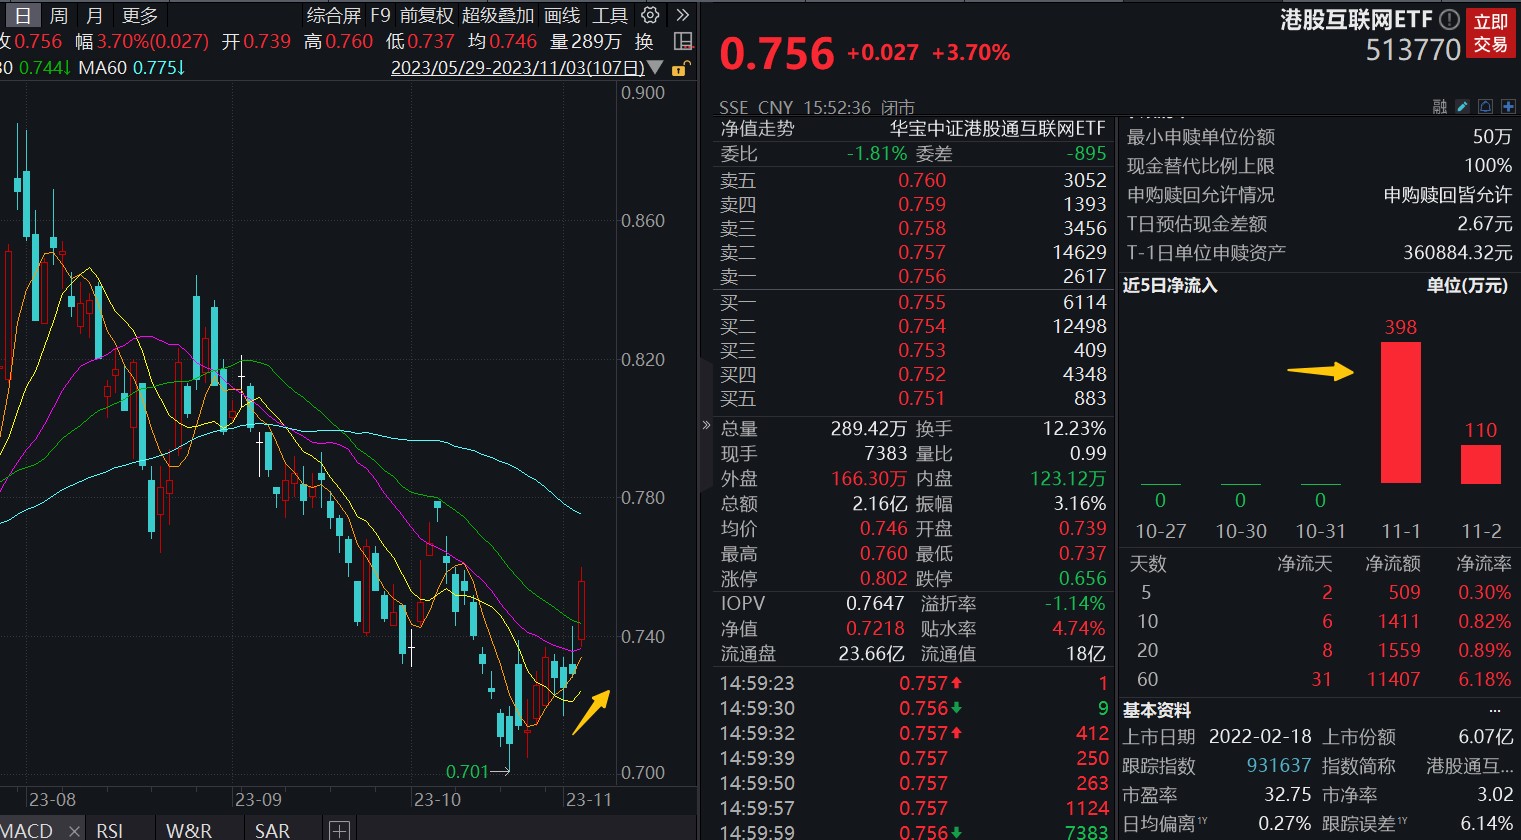Click the F9 toolbar button
Screen dimensions: 1521x840
pyautogui.click(x=380, y=15)
